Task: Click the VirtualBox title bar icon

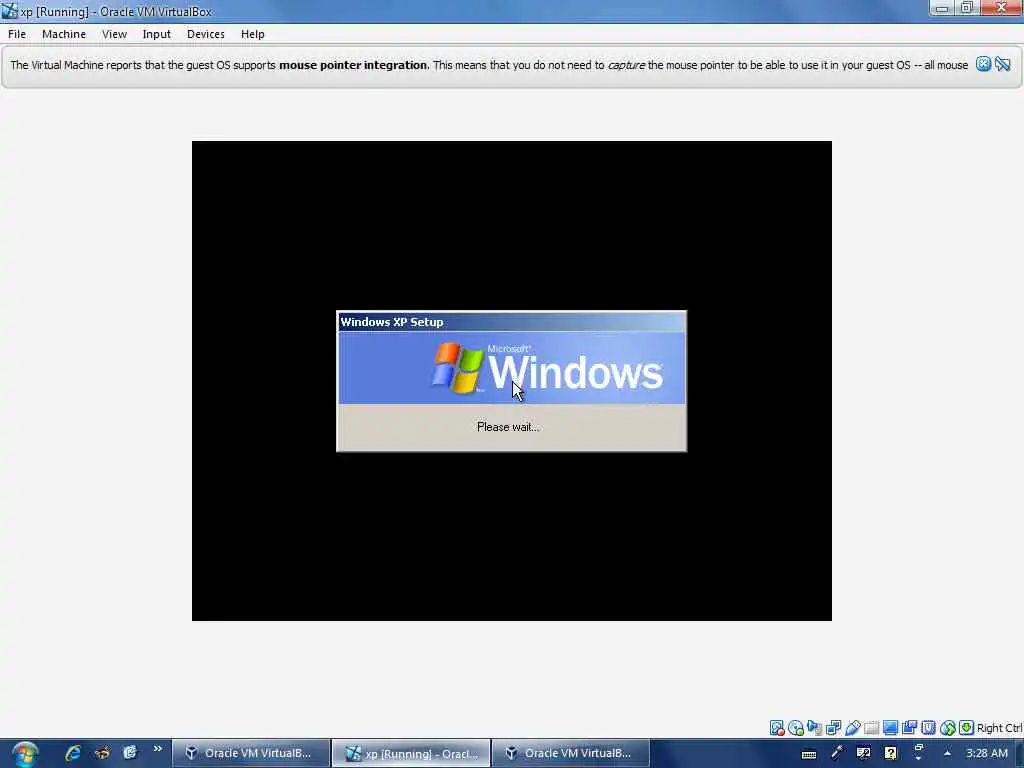Action: [10, 11]
